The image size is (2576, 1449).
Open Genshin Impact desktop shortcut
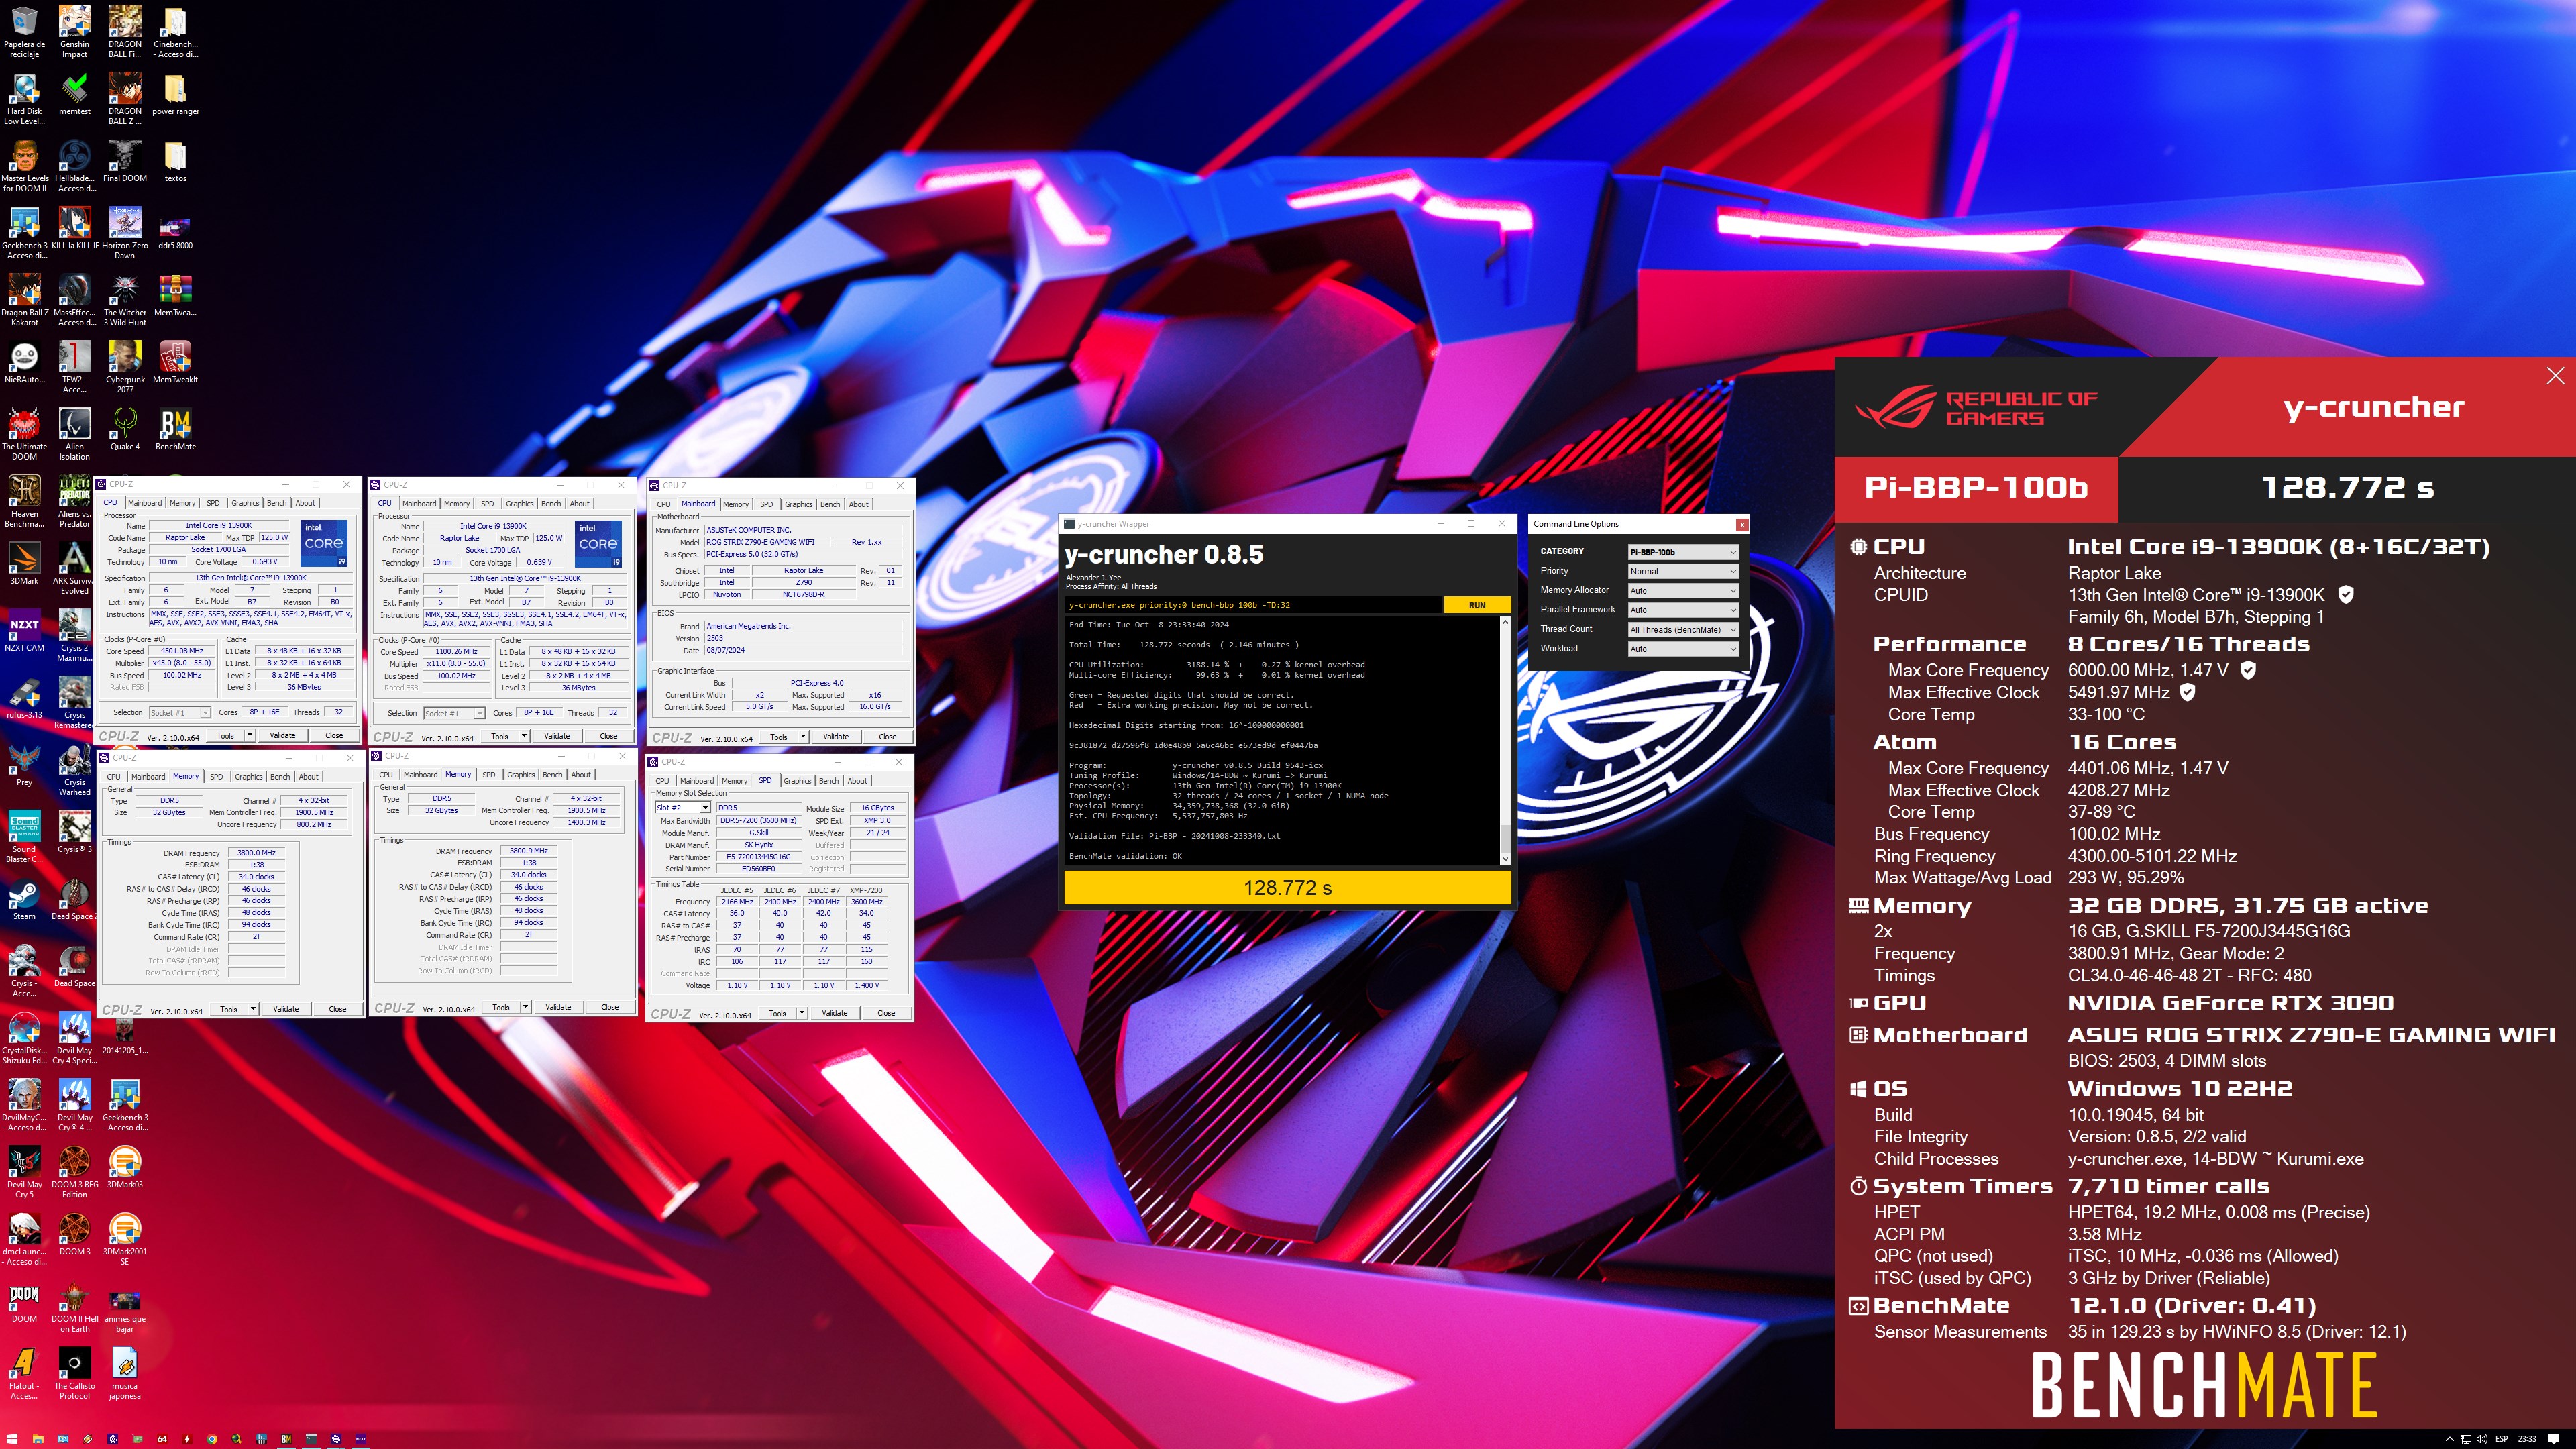point(74,30)
